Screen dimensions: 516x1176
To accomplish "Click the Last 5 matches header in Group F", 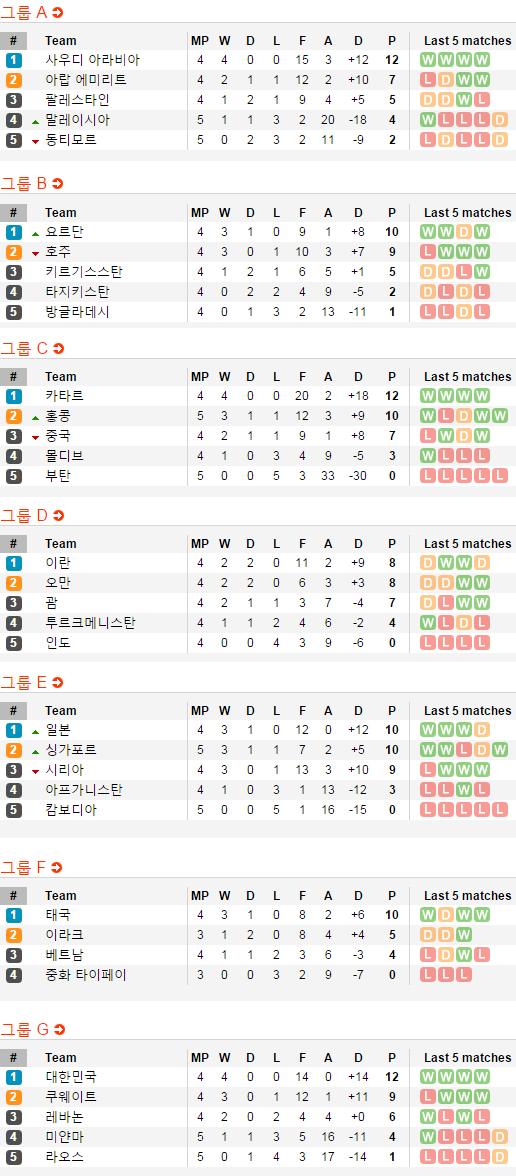I will (x=467, y=896).
